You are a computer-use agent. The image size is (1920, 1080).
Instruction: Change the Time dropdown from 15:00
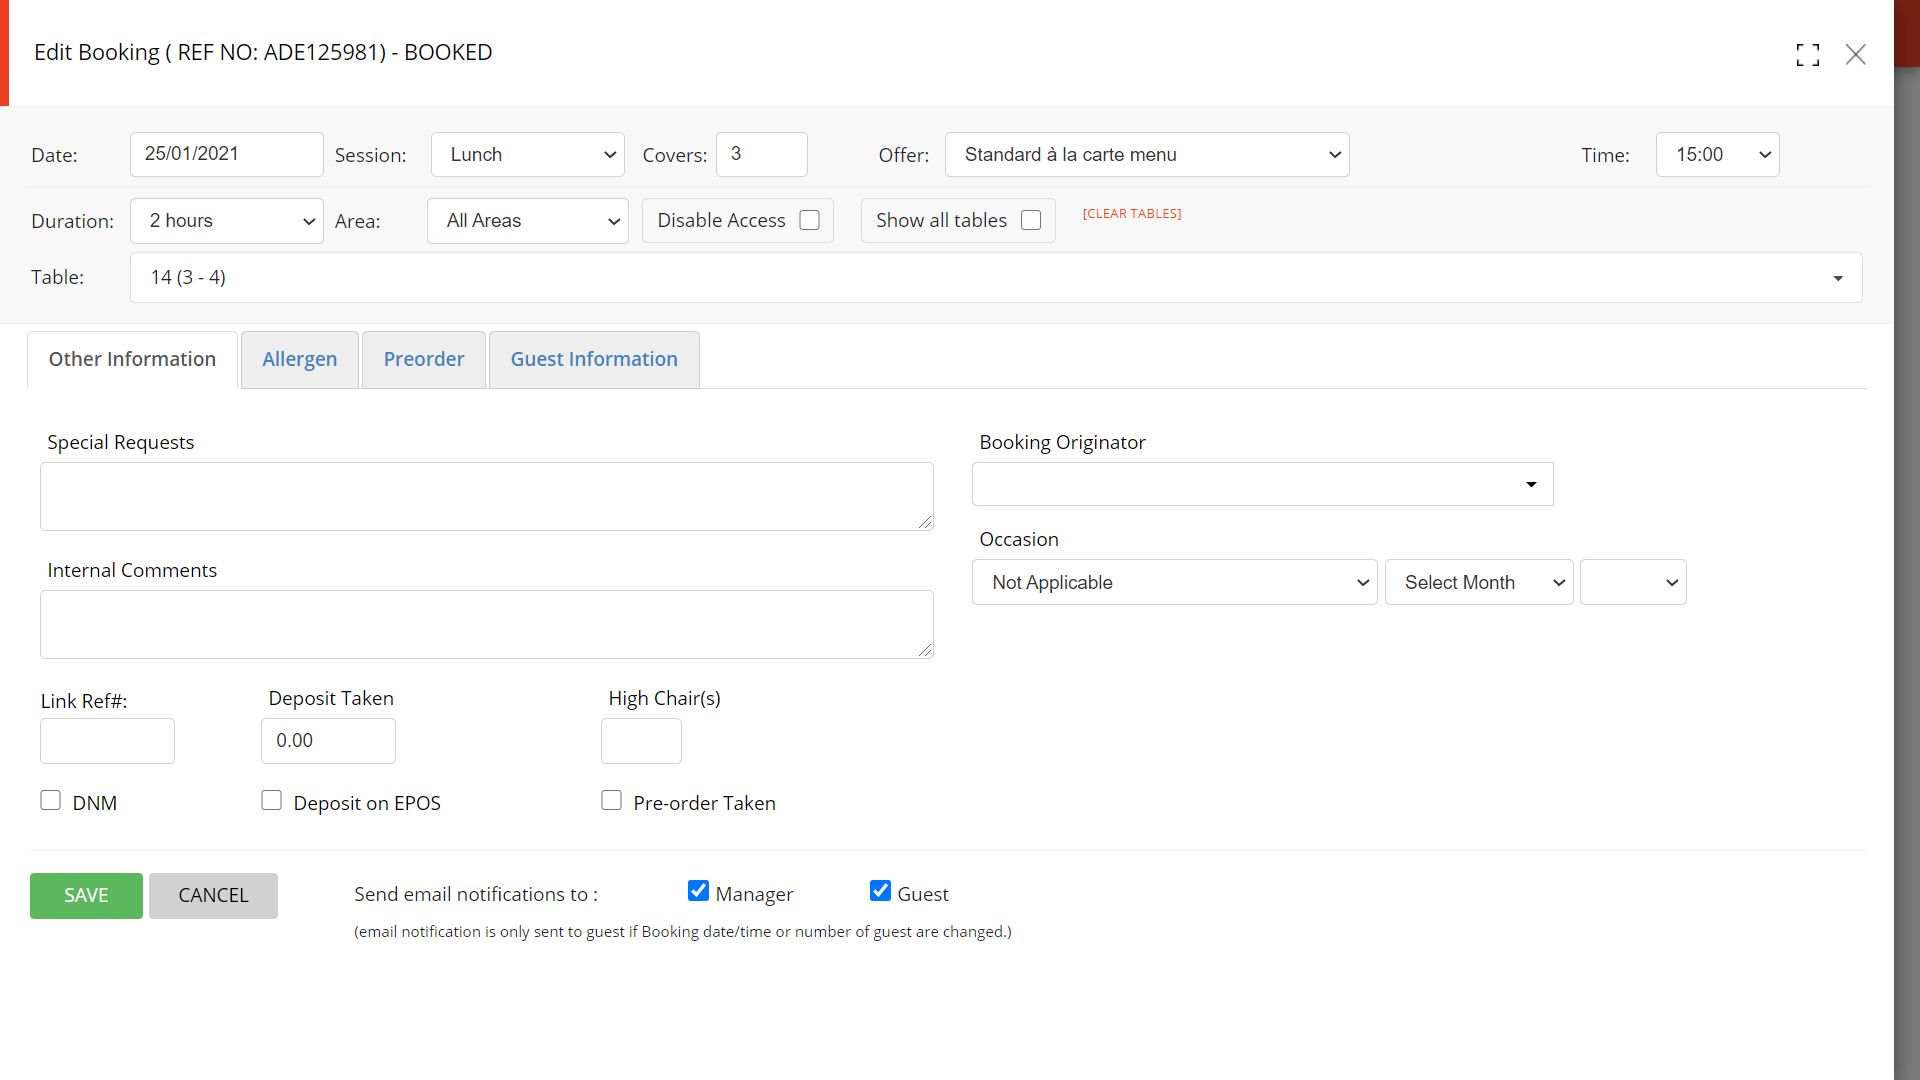click(1718, 155)
